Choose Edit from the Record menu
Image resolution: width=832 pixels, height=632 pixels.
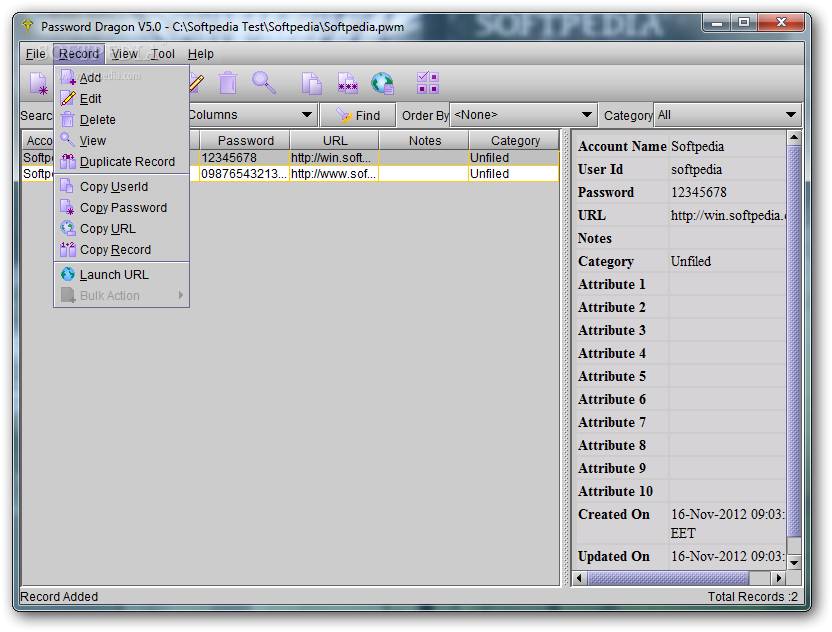pyautogui.click(x=122, y=99)
